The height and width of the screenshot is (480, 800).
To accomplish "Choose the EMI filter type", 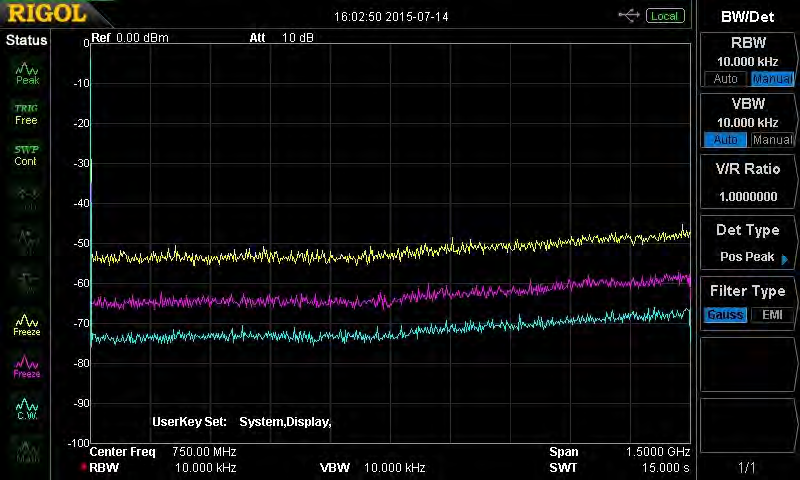I will (772, 315).
